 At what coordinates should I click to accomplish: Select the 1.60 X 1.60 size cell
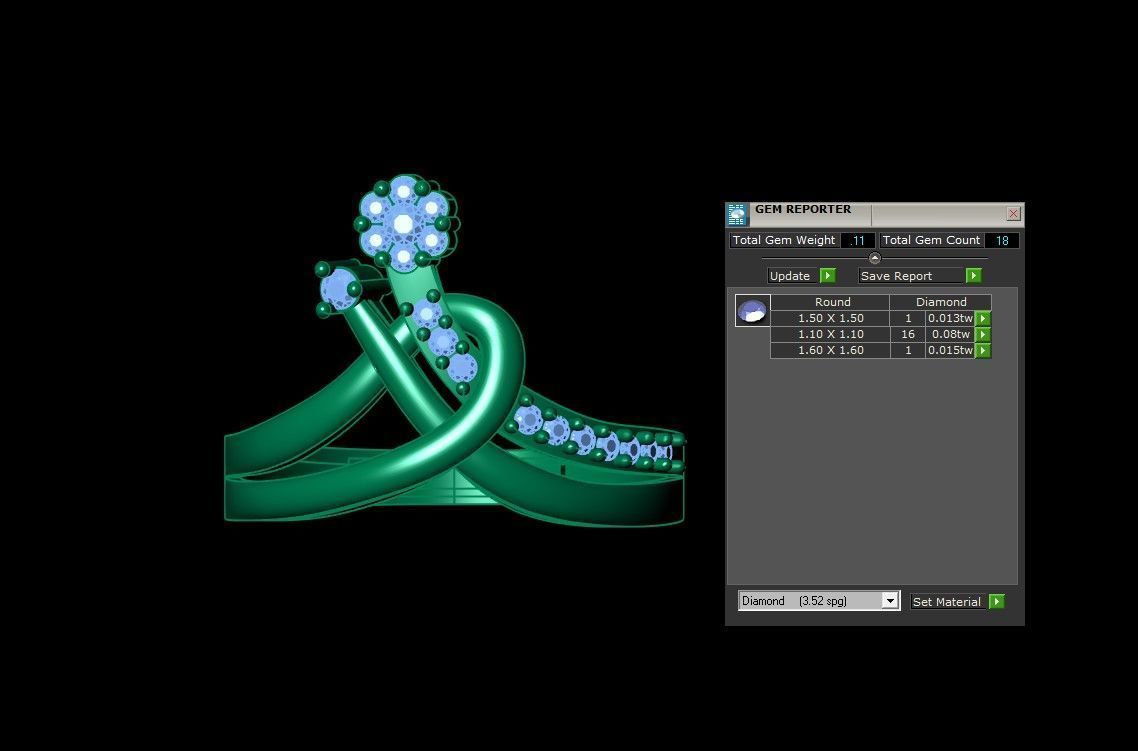coord(830,350)
